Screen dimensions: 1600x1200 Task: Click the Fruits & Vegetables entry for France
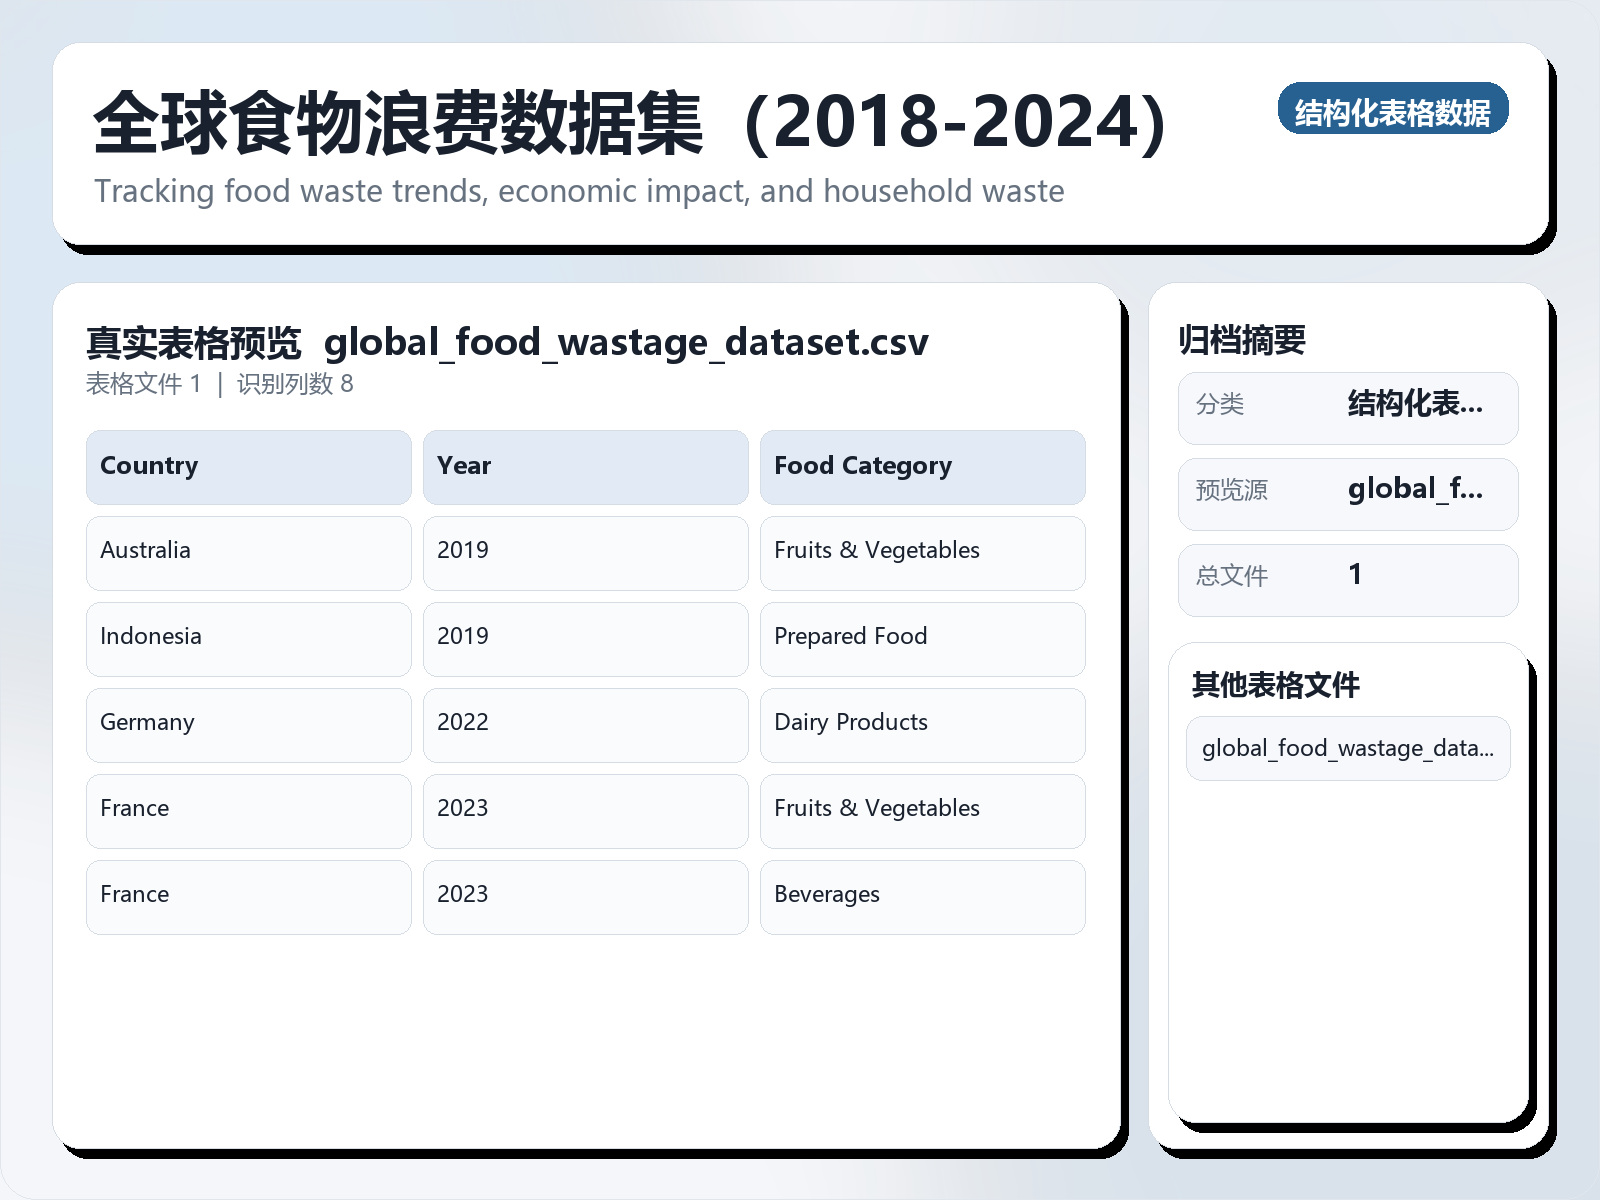point(876,809)
